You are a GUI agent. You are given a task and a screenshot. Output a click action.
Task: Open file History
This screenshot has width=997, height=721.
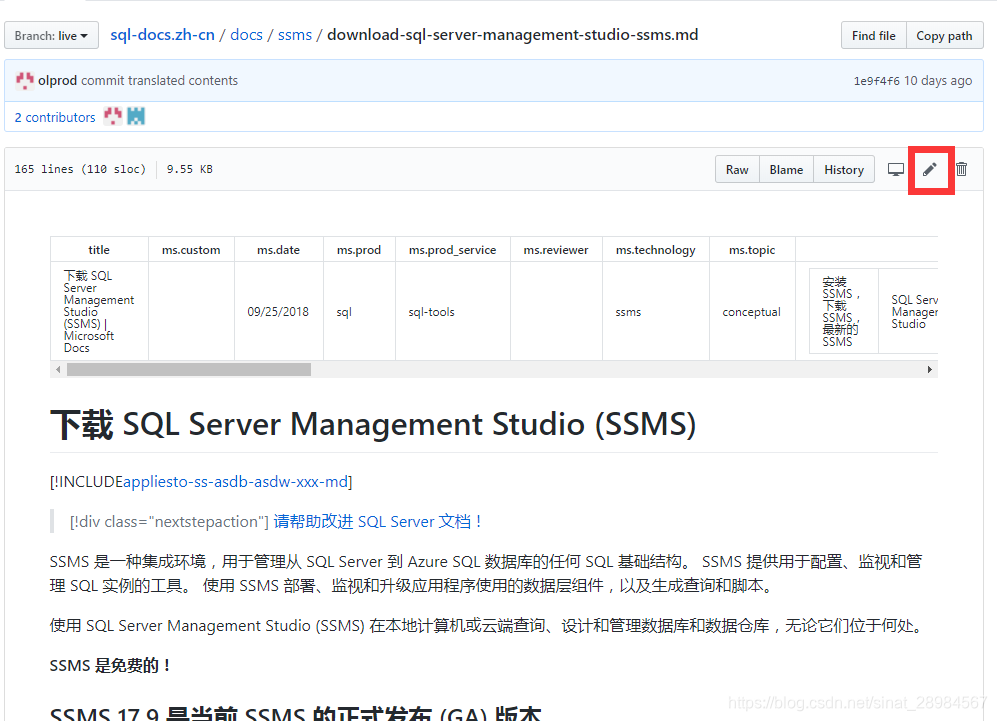(x=844, y=170)
